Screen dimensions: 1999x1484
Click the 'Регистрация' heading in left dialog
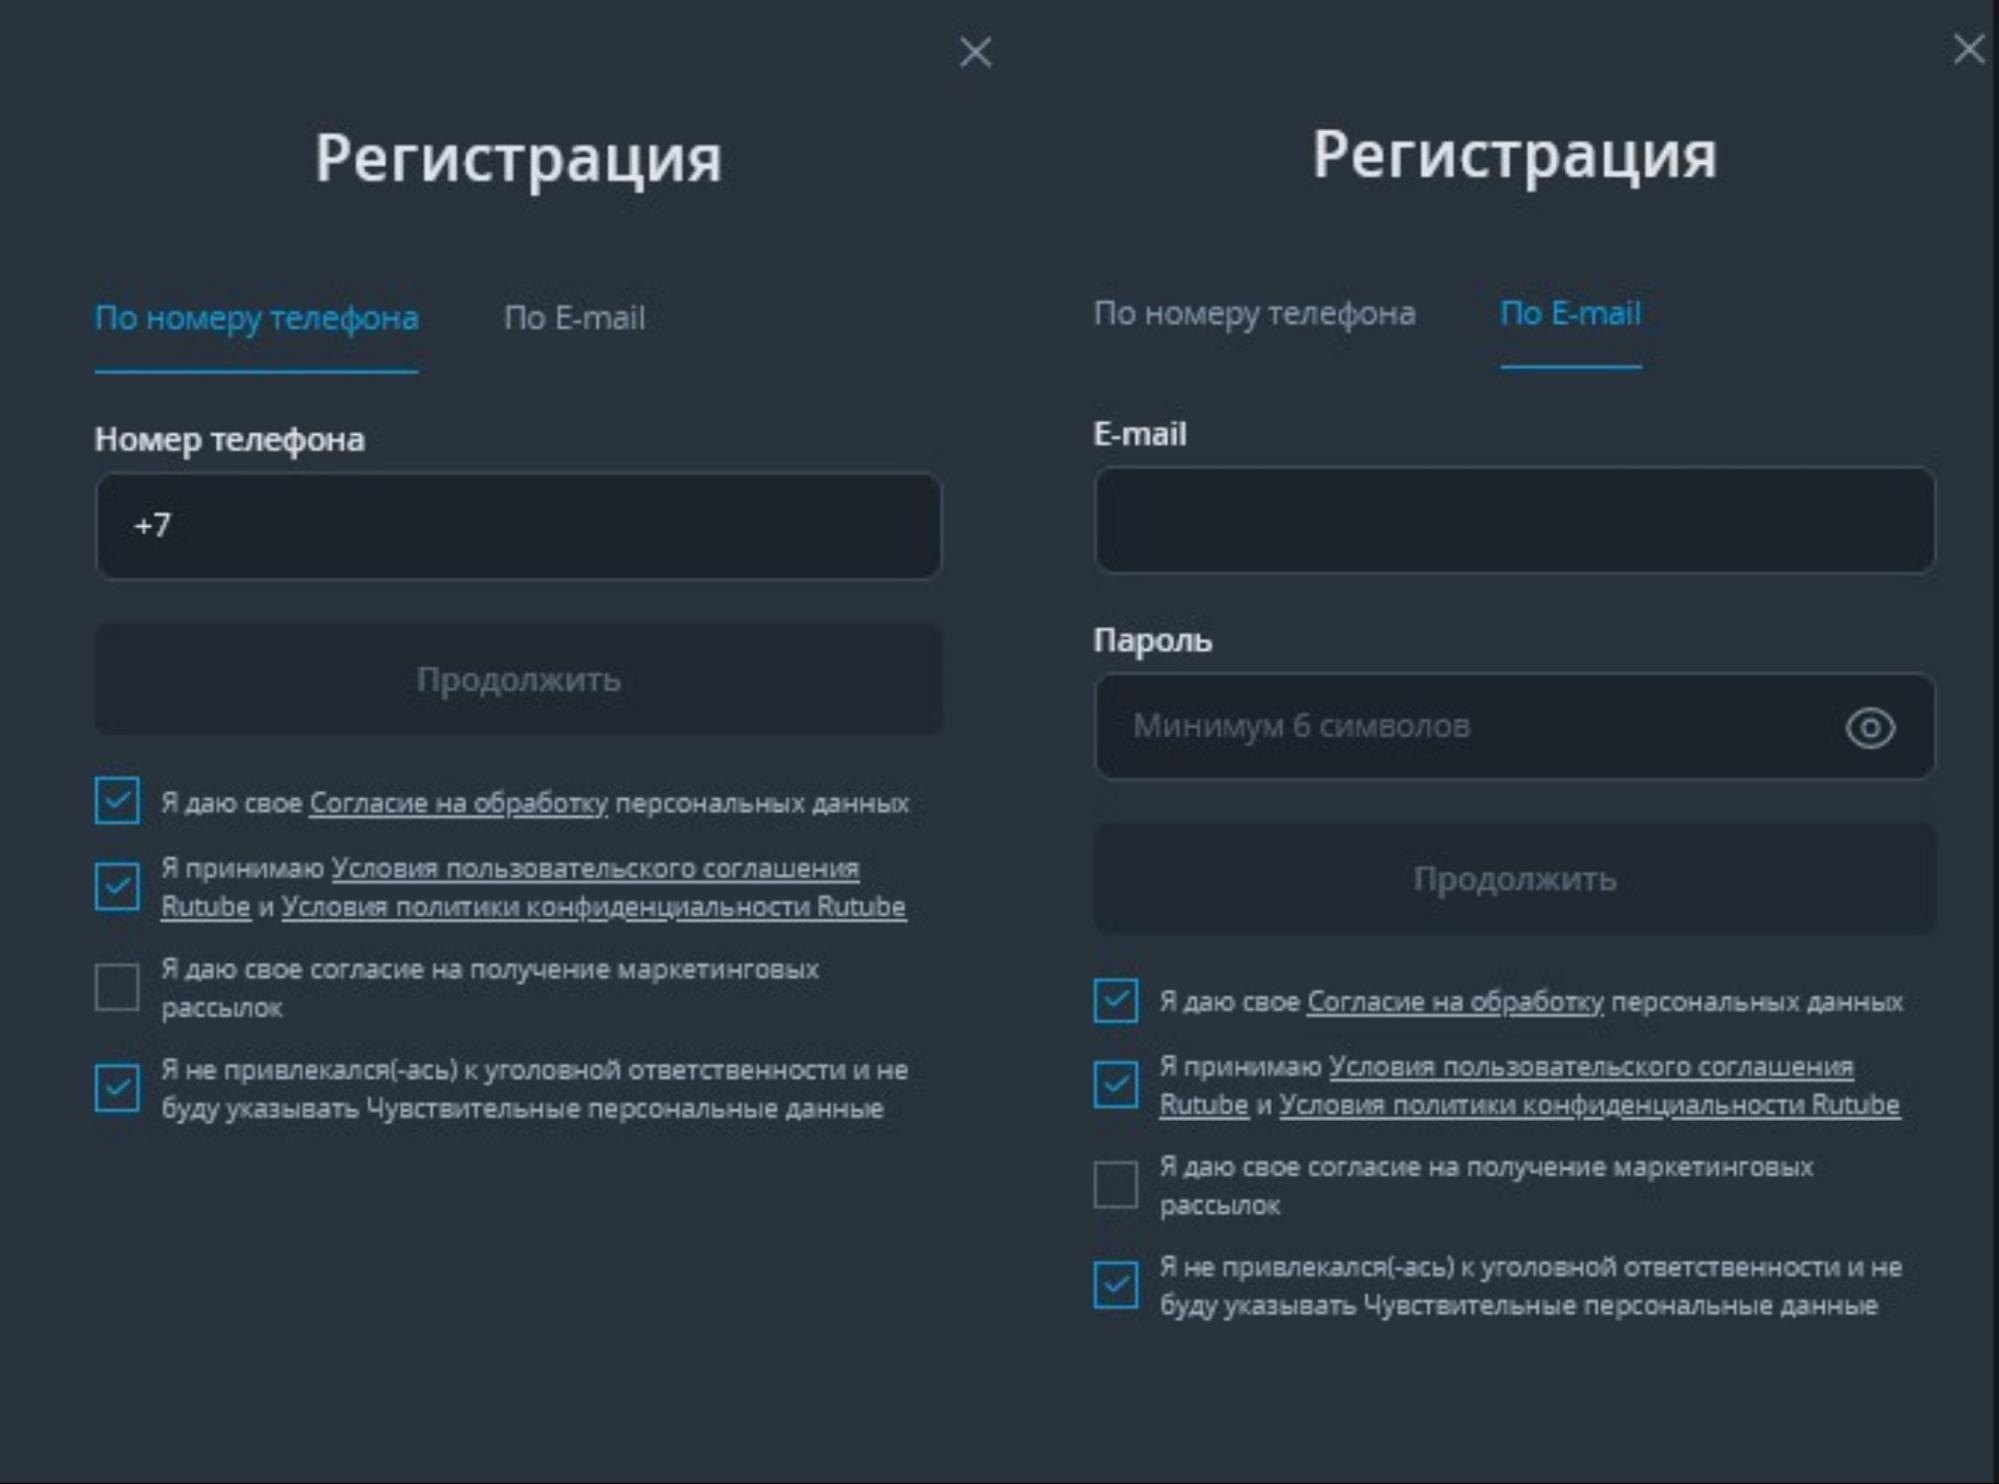coord(518,158)
